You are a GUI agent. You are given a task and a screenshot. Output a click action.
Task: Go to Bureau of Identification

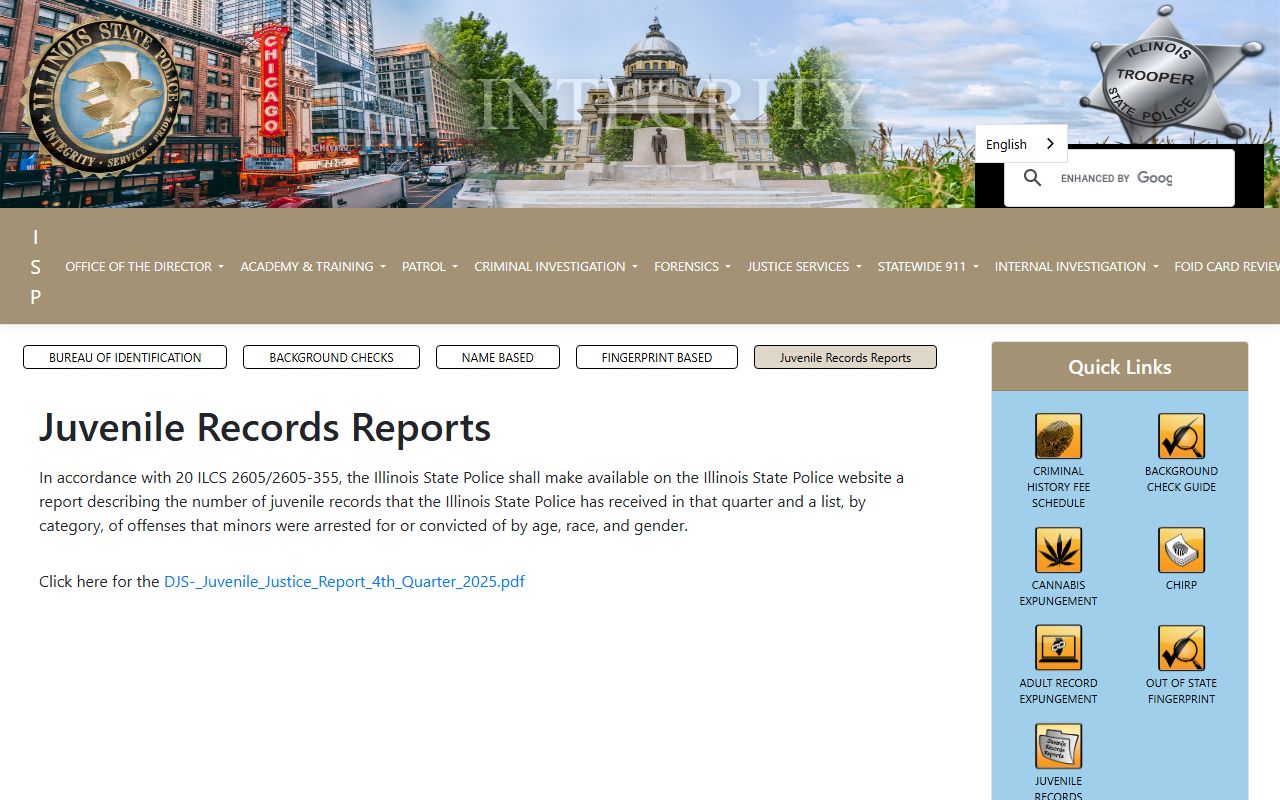tap(125, 357)
